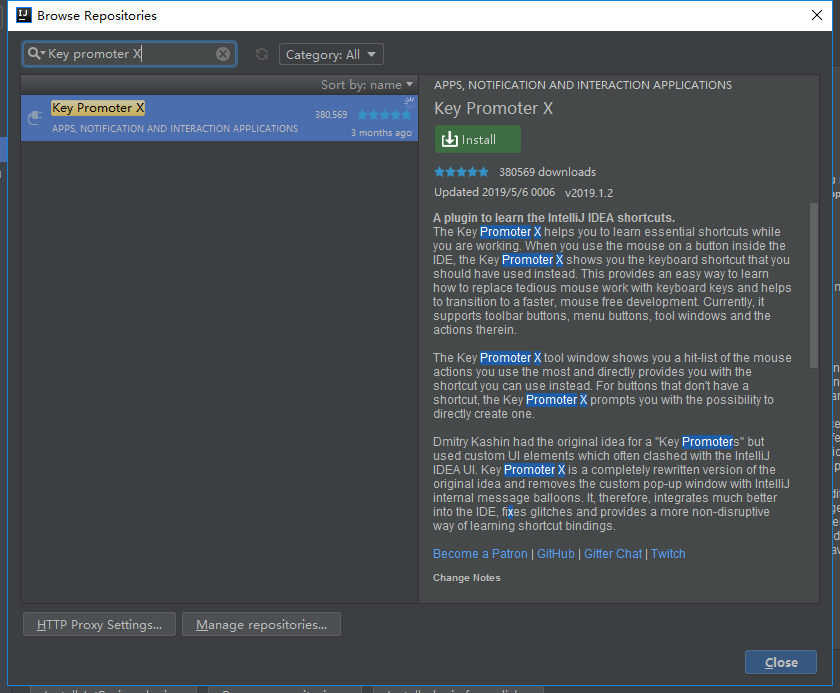Open the GitHub link
Viewport: 840px width, 693px height.
556,554
